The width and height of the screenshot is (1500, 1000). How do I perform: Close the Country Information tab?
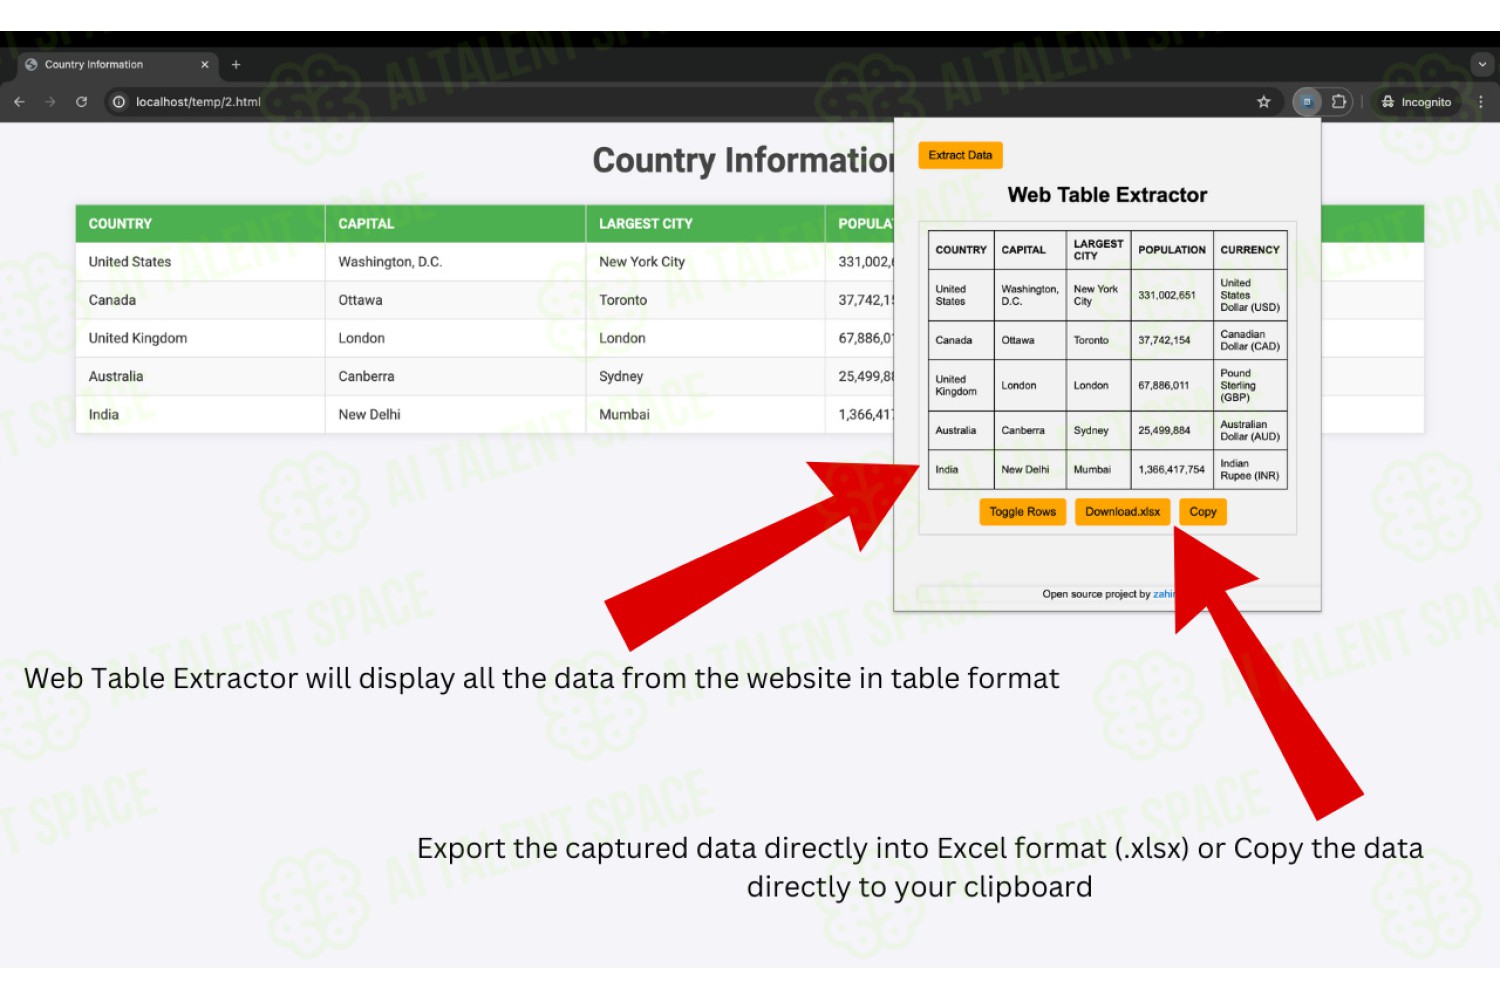(205, 65)
